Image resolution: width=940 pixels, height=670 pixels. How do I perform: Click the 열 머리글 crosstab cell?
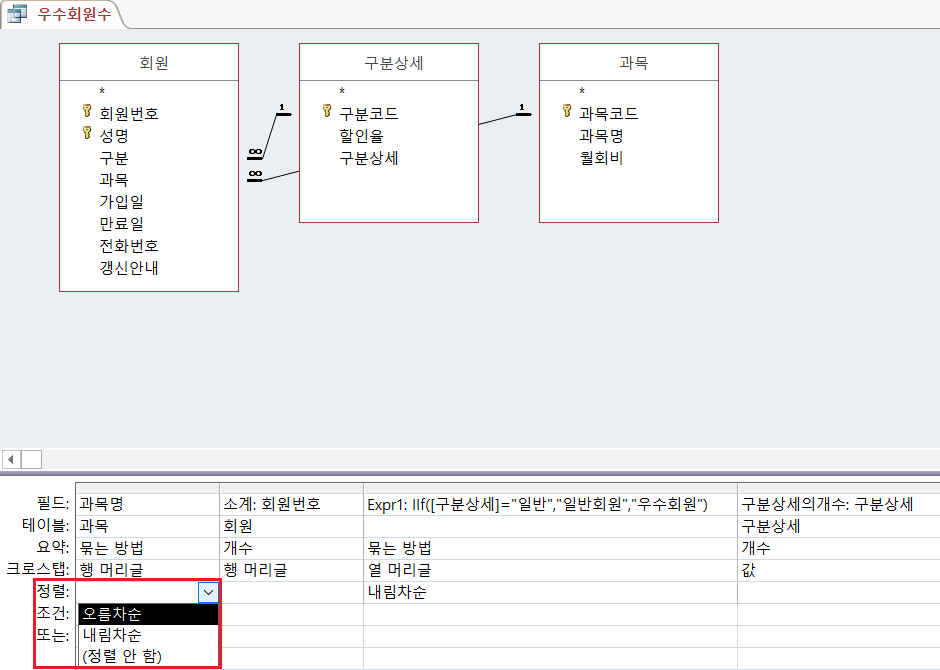[x=396, y=570]
